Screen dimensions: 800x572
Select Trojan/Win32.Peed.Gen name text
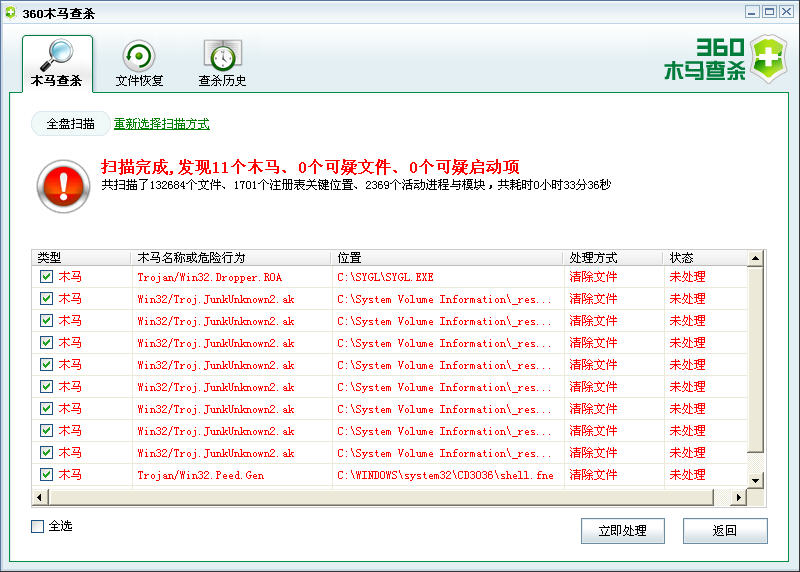point(201,475)
